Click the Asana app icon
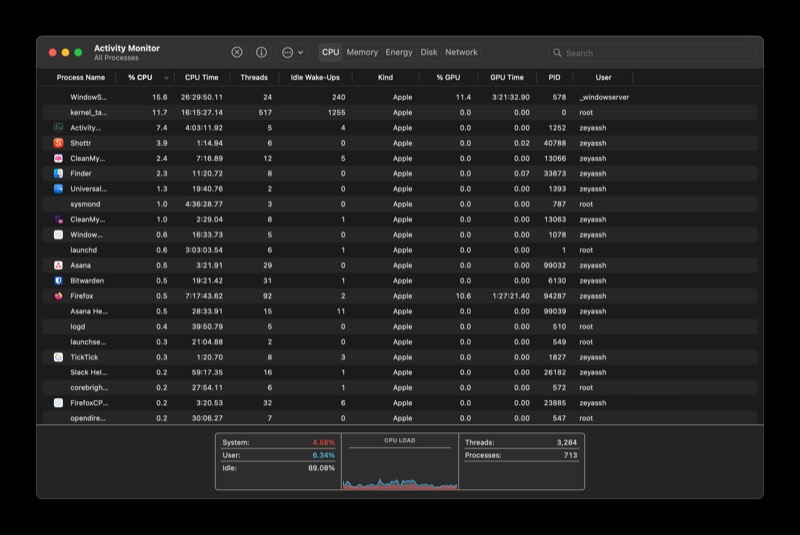Screen dimensions: 800x535 pos(59,265)
